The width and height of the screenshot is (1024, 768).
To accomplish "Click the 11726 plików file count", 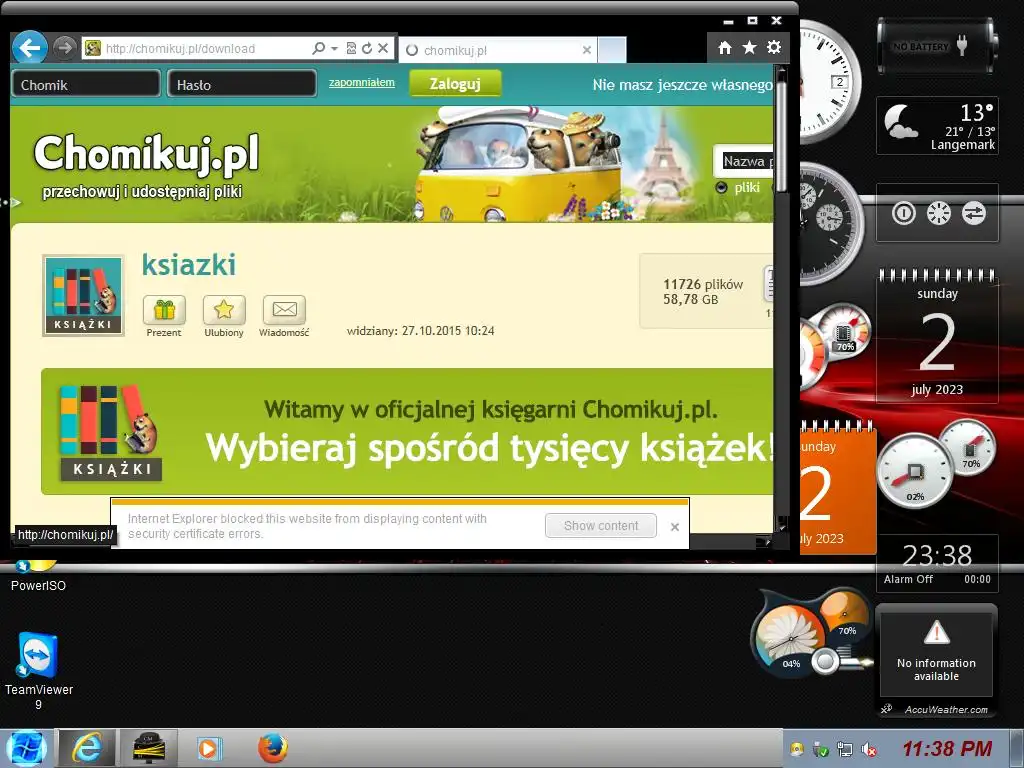I will click(703, 284).
